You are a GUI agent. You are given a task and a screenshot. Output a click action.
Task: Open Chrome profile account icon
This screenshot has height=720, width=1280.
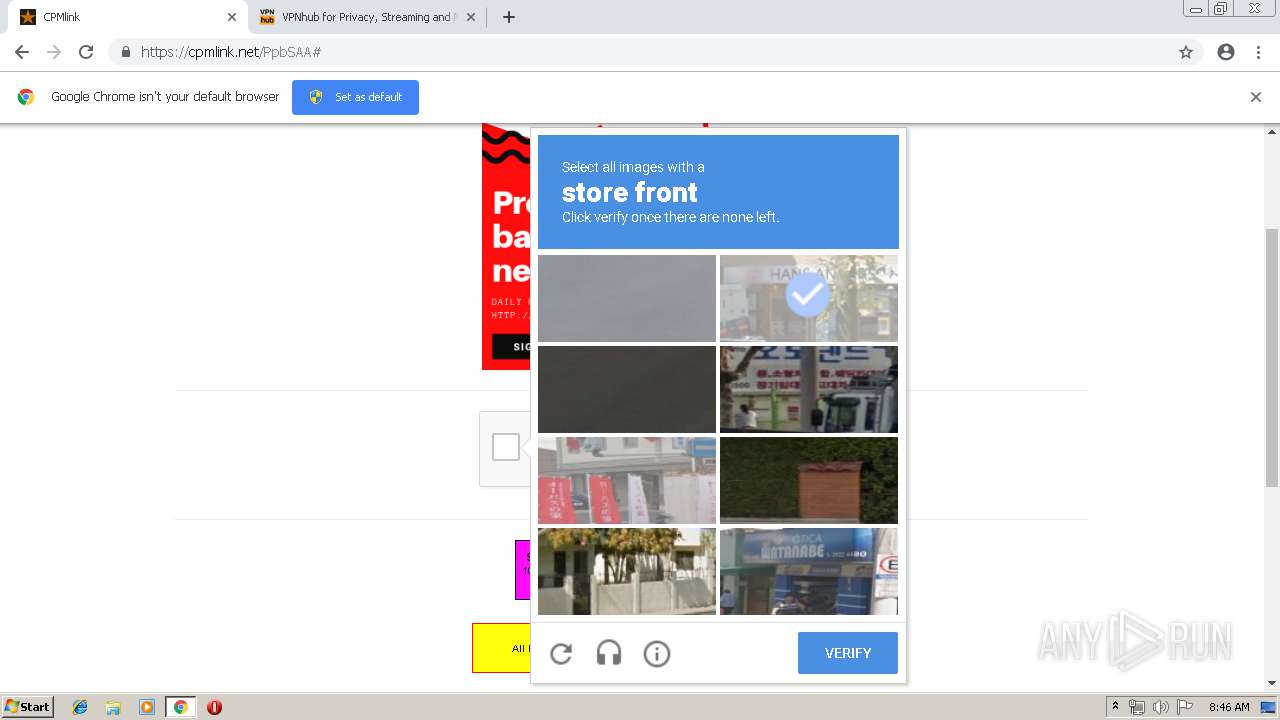click(1226, 52)
